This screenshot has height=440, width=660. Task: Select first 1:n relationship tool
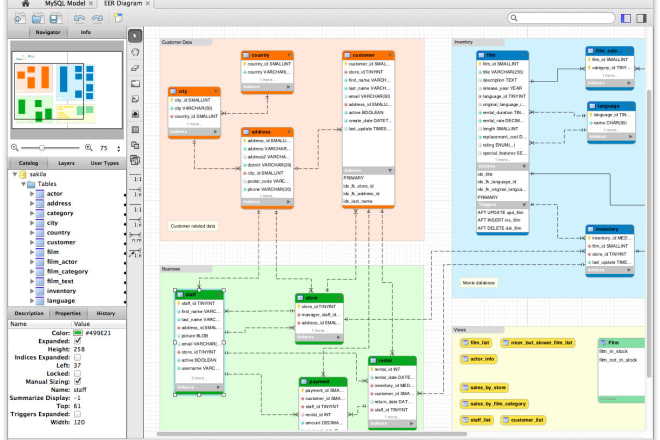[x=136, y=193]
